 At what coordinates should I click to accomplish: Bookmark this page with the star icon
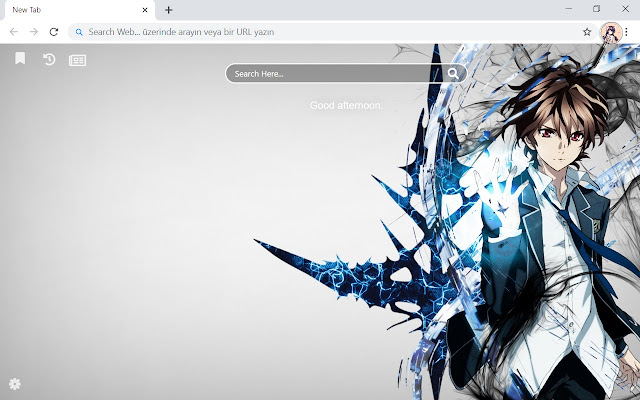pos(587,32)
